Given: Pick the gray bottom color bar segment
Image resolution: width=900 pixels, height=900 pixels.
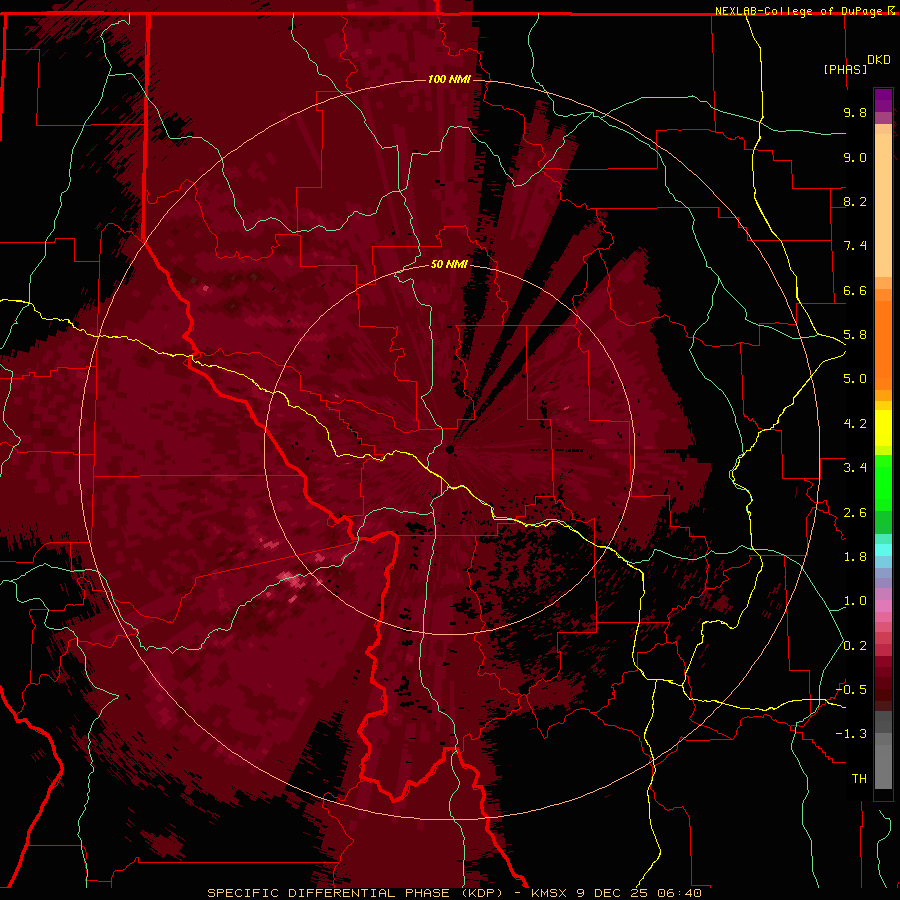Looking at the screenshot, I should (883, 766).
